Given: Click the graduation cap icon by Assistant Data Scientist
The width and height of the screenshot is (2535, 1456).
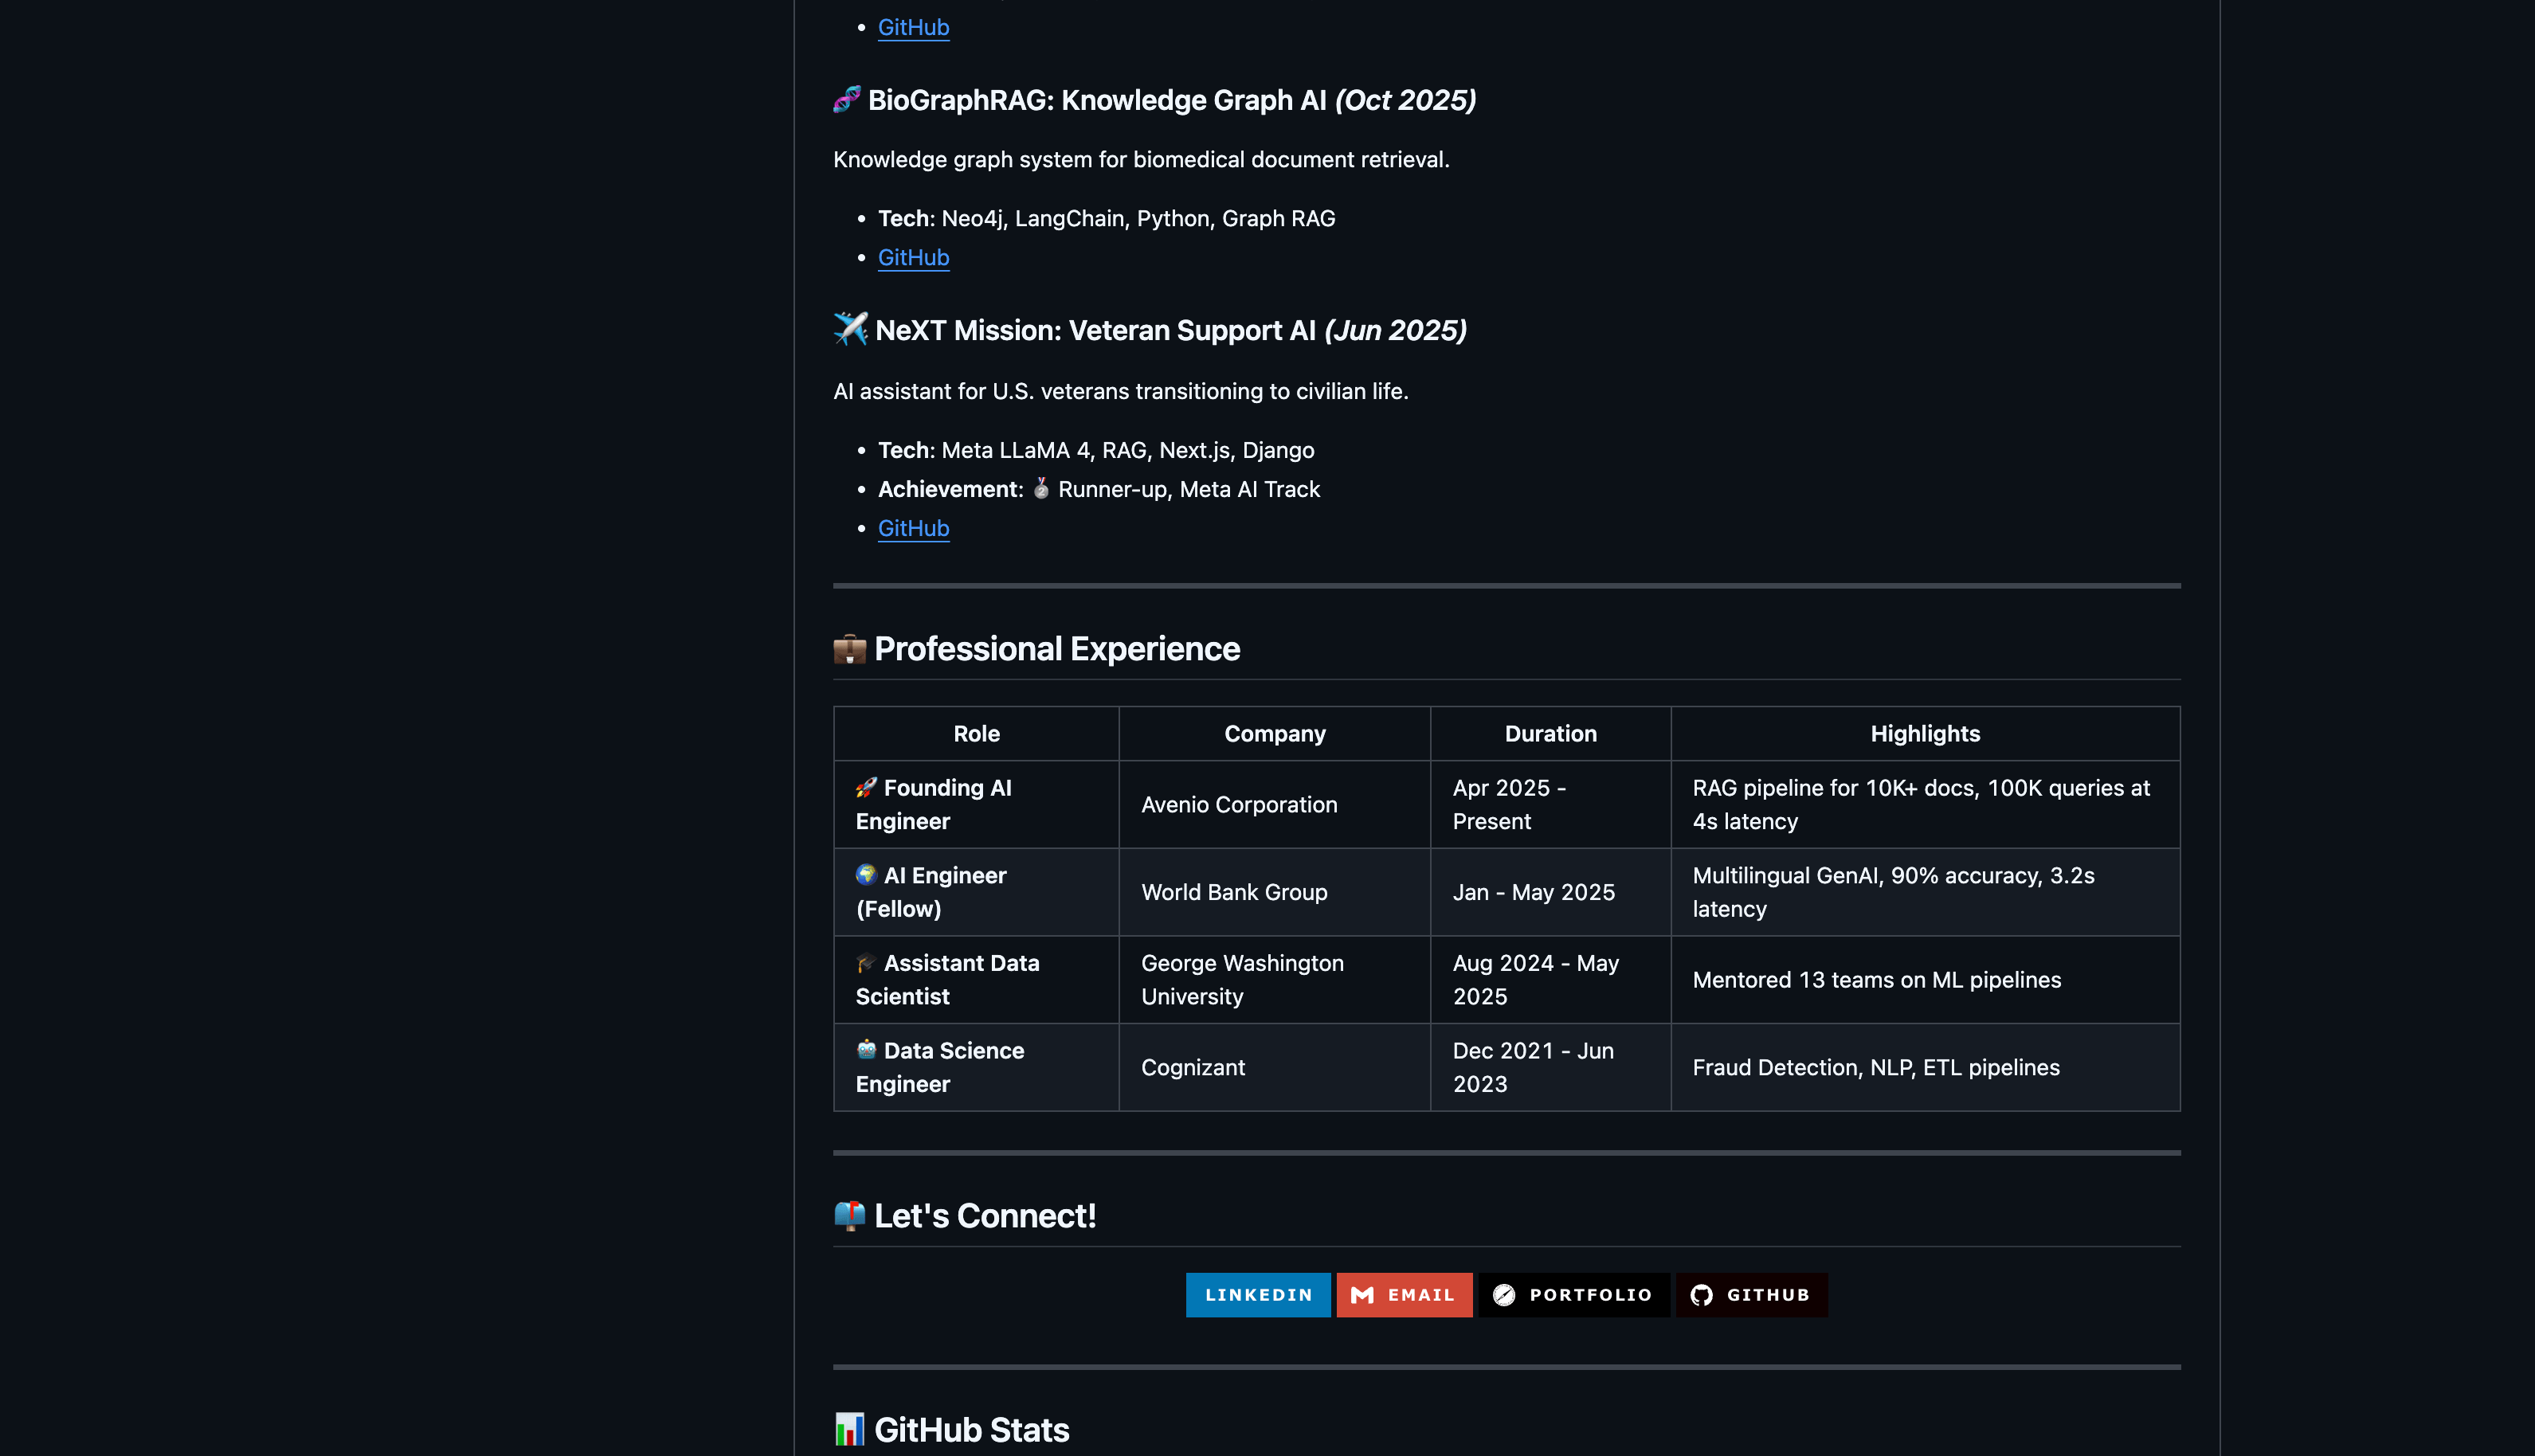Looking at the screenshot, I should coord(866,963).
